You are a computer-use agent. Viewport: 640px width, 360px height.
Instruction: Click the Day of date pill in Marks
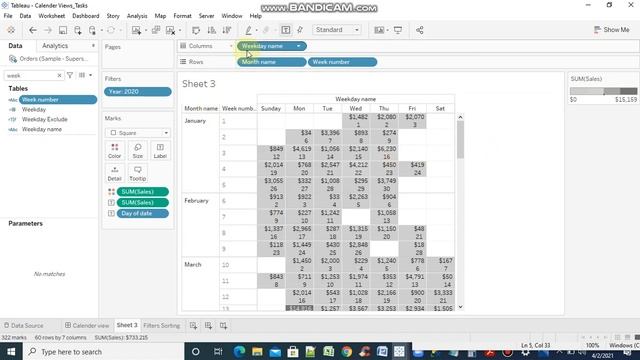pyautogui.click(x=142, y=213)
